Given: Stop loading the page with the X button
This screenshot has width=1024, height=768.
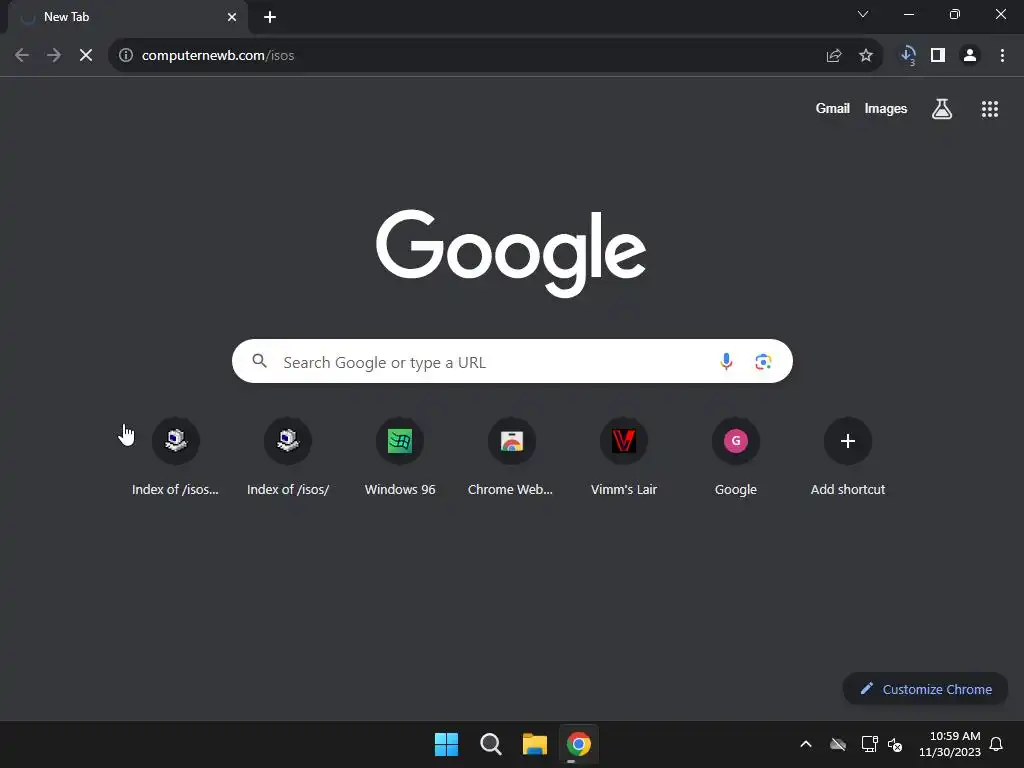Looking at the screenshot, I should 86,56.
